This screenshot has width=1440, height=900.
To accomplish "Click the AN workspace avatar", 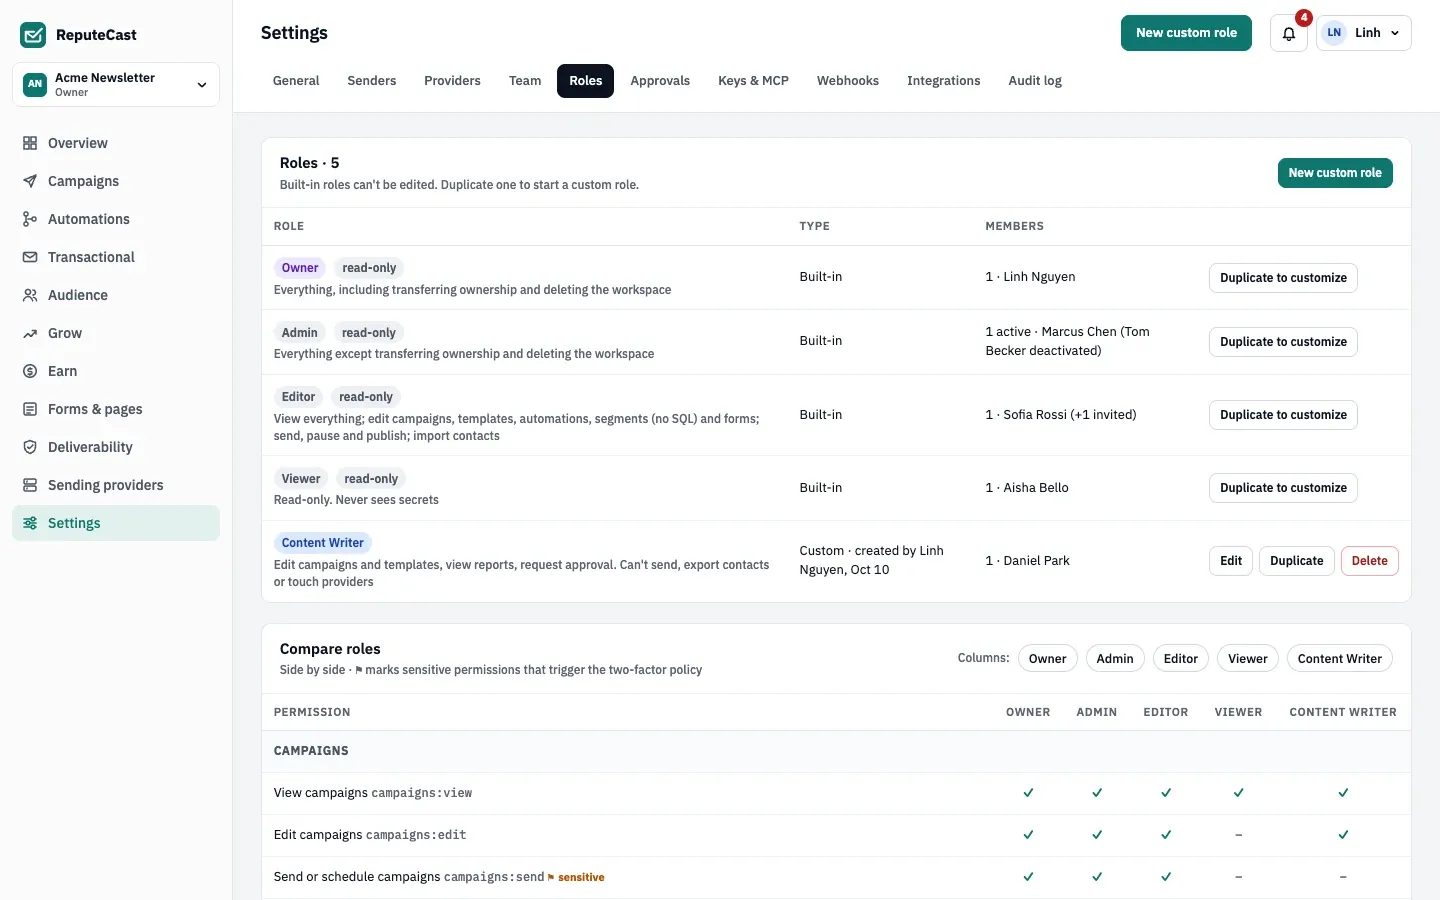I will (x=35, y=85).
